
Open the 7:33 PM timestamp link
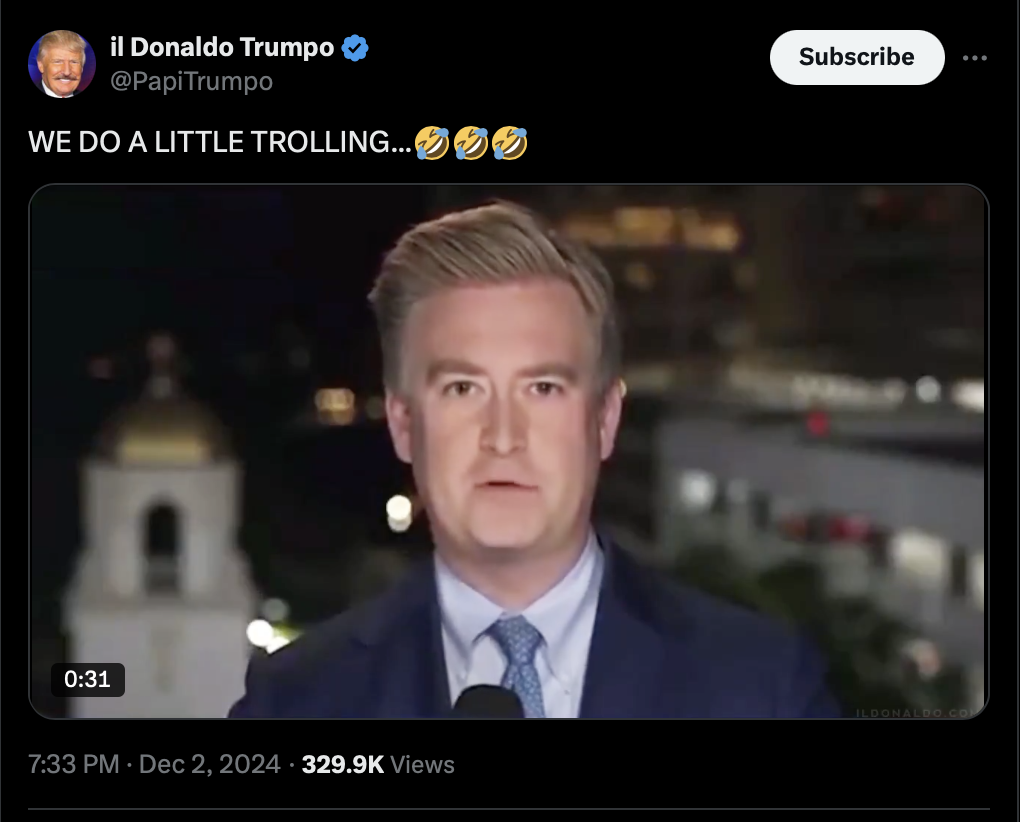[x=74, y=764]
